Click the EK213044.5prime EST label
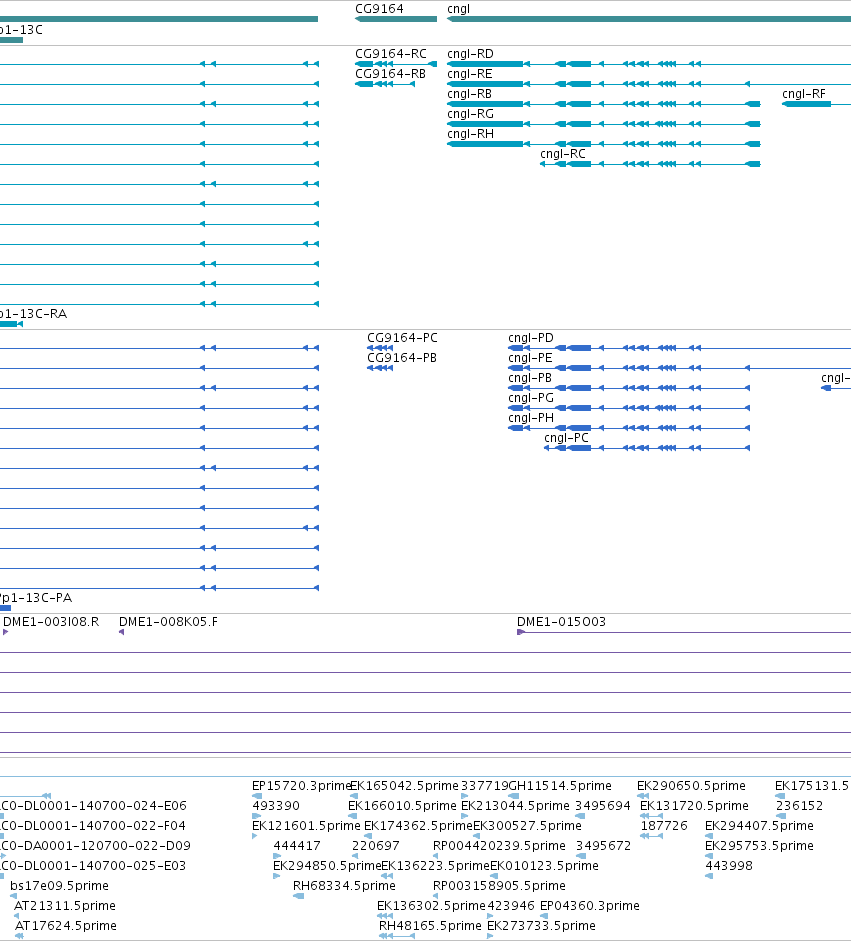Viewport: 851px width, 941px height. tap(516, 805)
